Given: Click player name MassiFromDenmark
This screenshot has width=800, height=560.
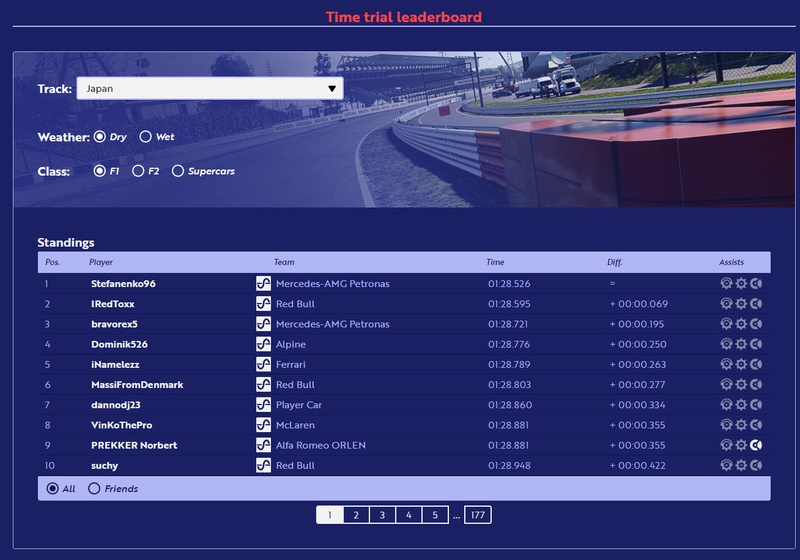Looking at the screenshot, I should point(137,385).
